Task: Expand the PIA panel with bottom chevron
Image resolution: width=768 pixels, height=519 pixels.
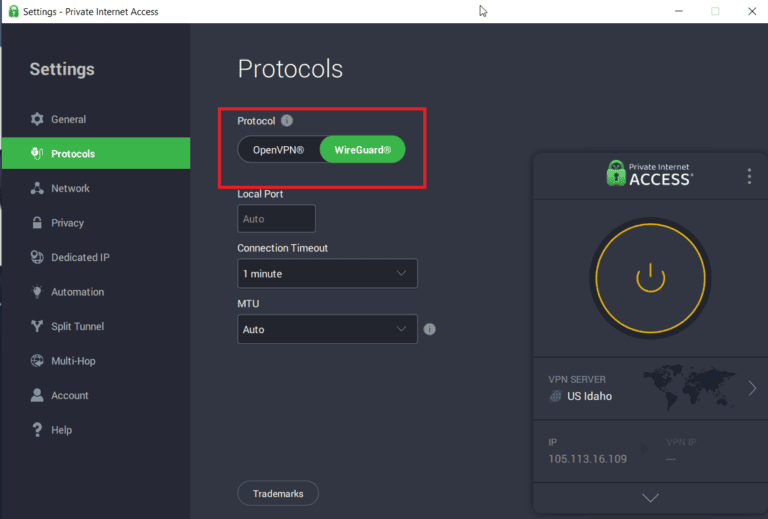Action: click(650, 497)
